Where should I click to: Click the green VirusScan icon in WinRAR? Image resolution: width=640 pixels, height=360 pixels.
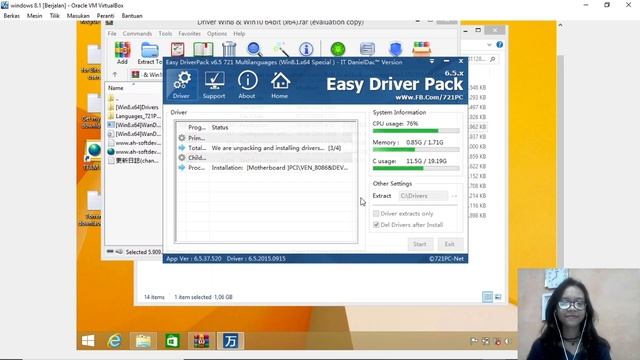(x=338, y=49)
